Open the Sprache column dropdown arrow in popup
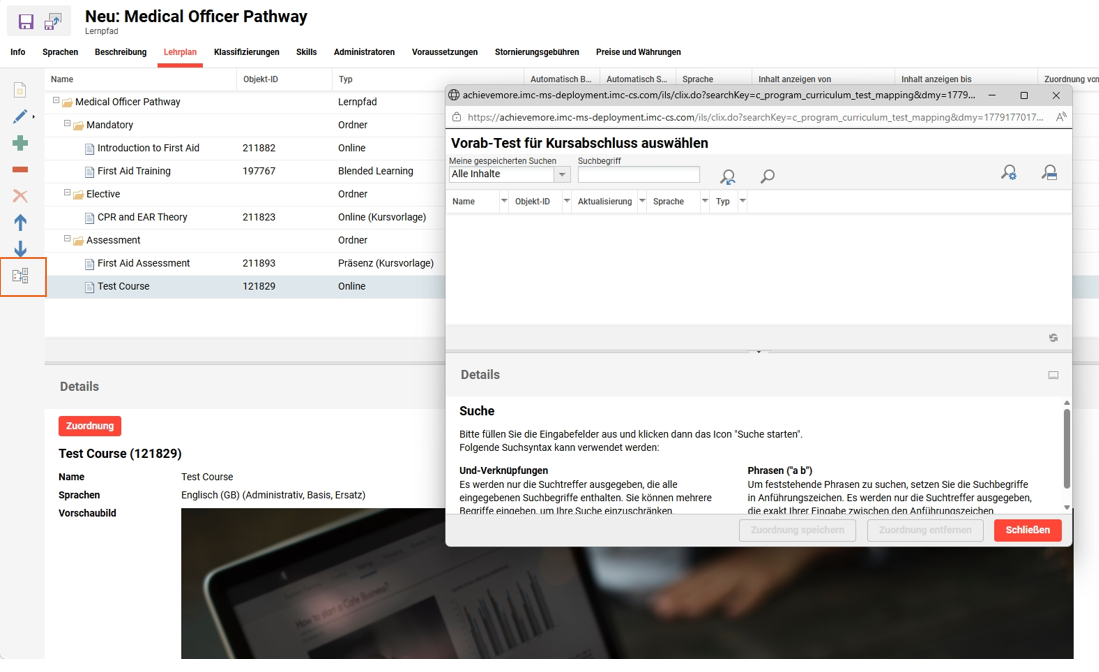The height and width of the screenshot is (672, 1099). [704, 201]
